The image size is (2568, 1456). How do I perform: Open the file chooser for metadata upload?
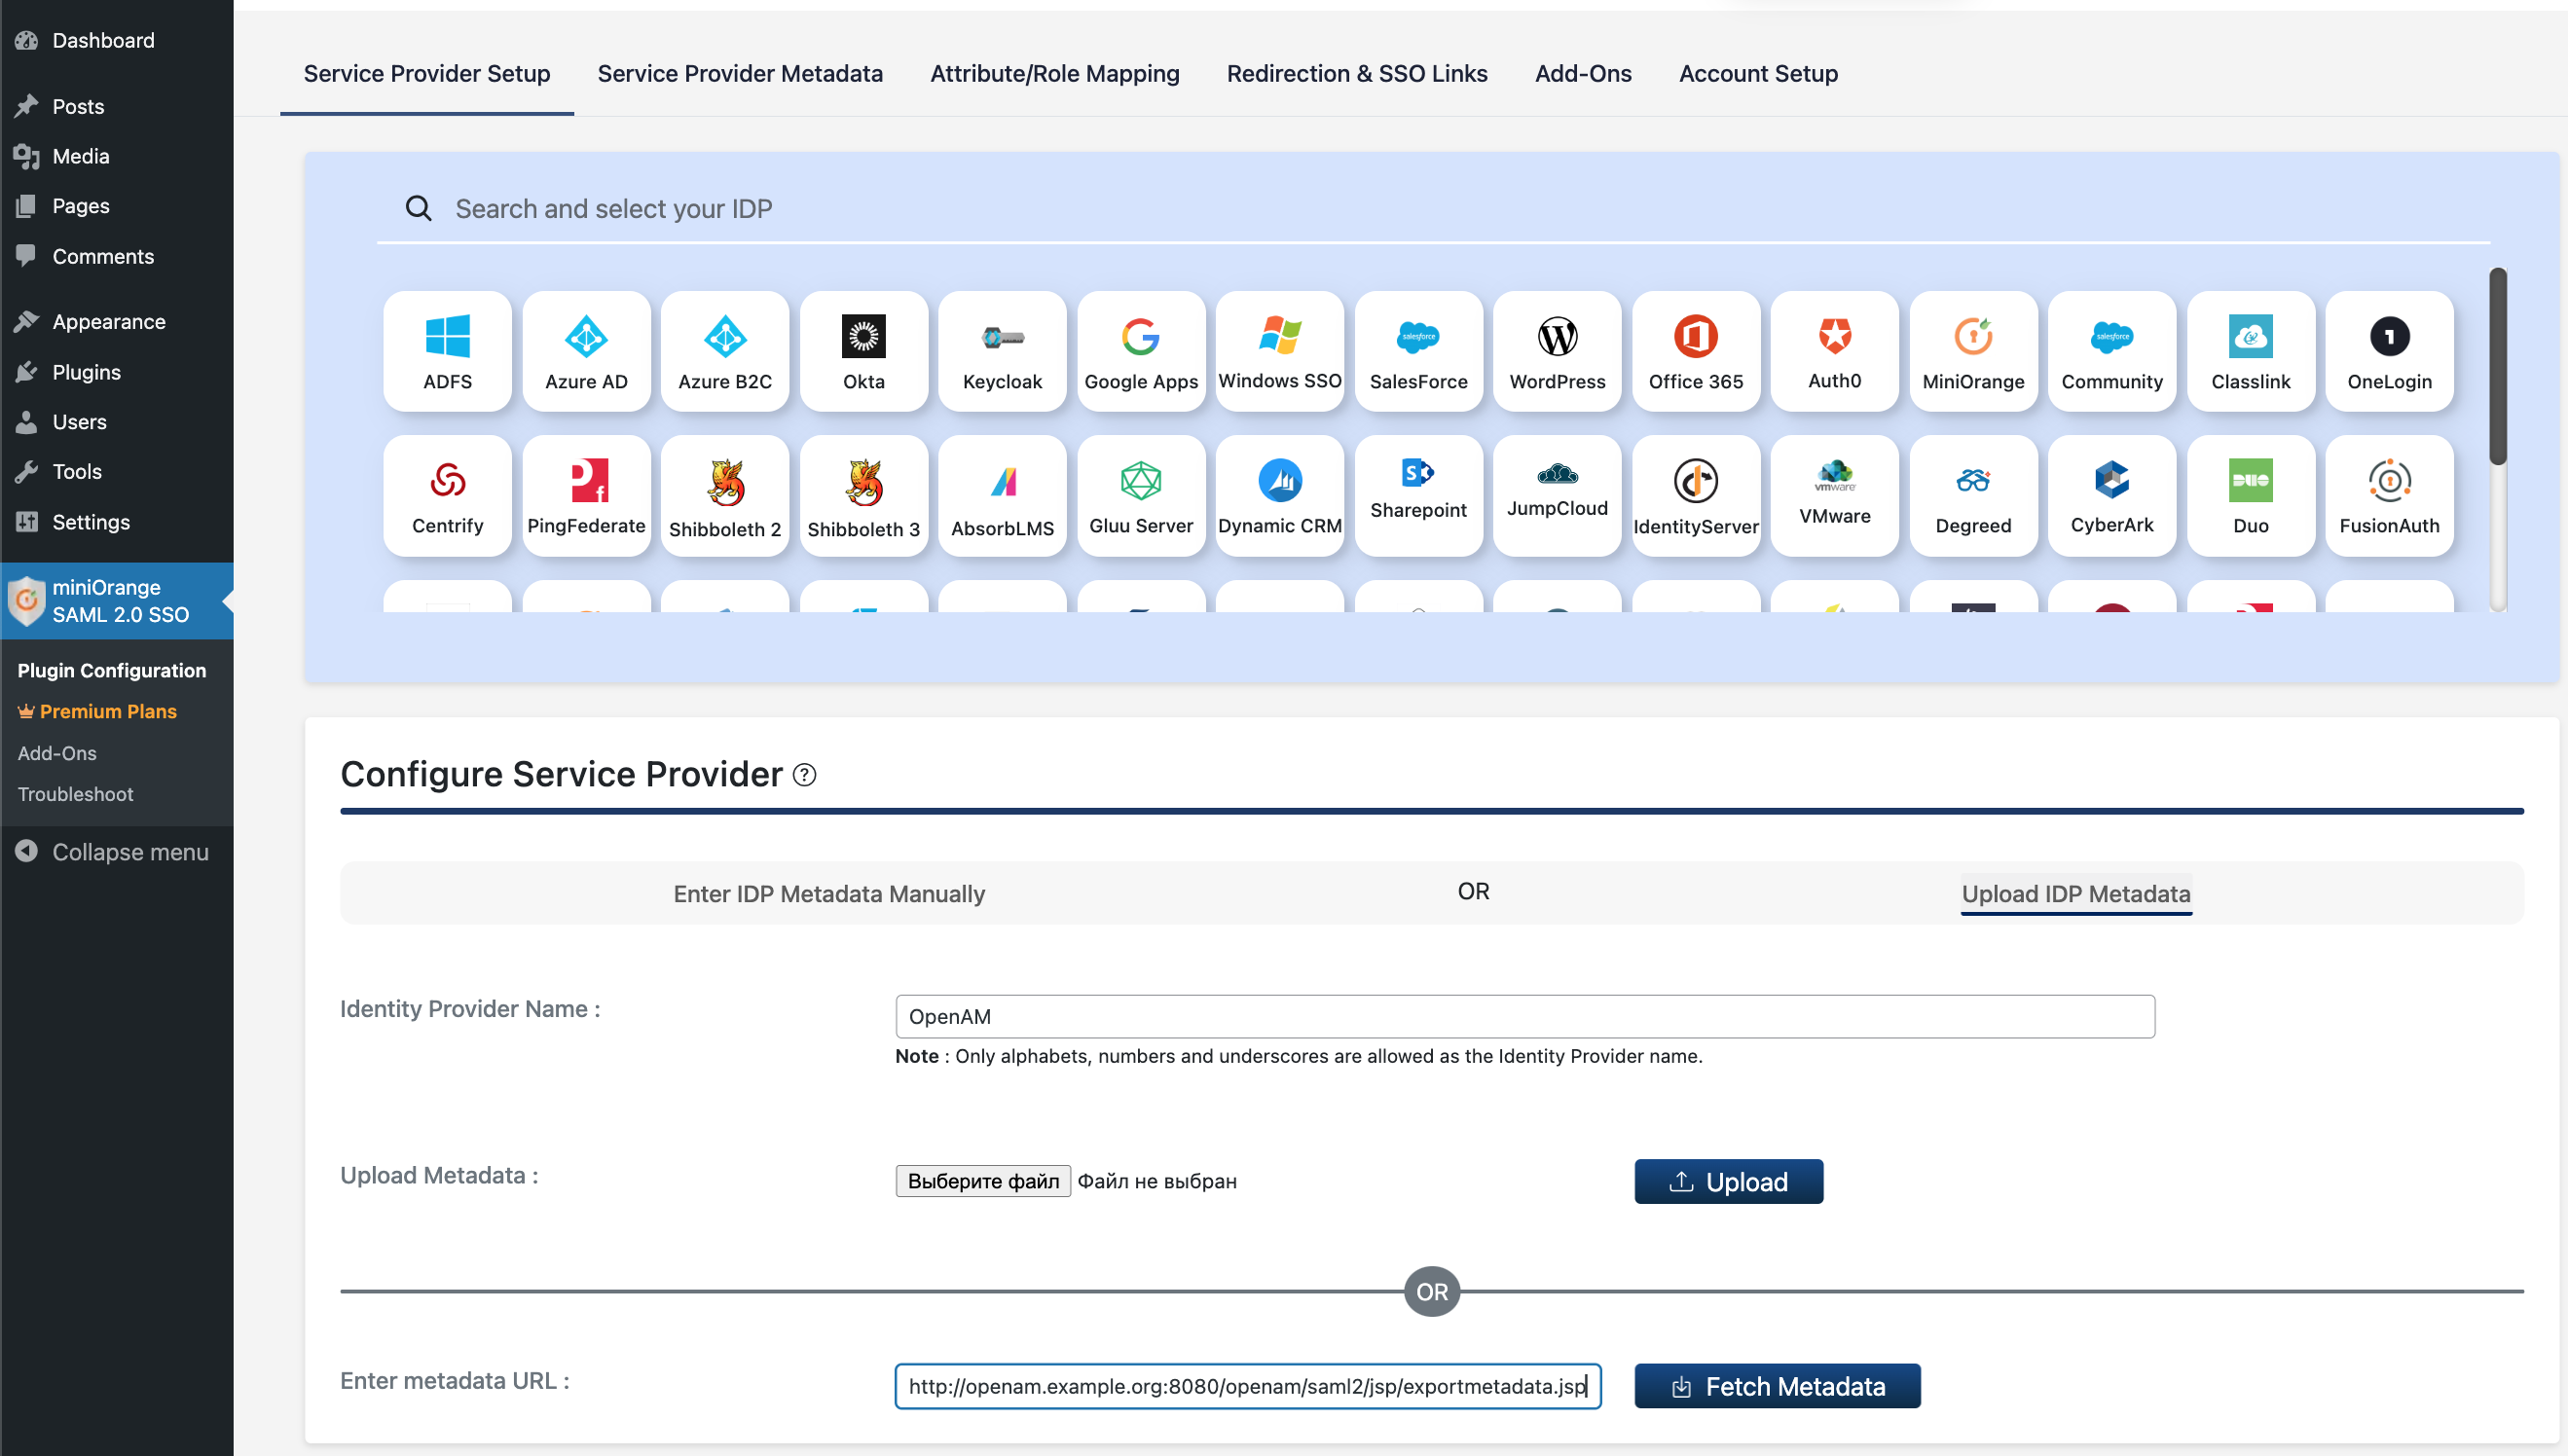click(x=982, y=1181)
